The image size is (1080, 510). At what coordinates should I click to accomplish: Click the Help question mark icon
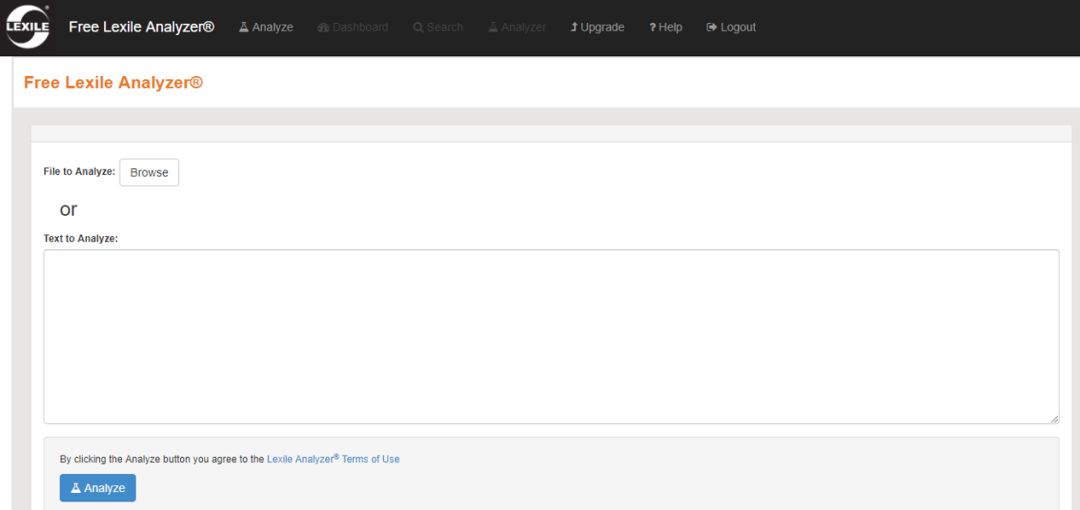click(652, 27)
